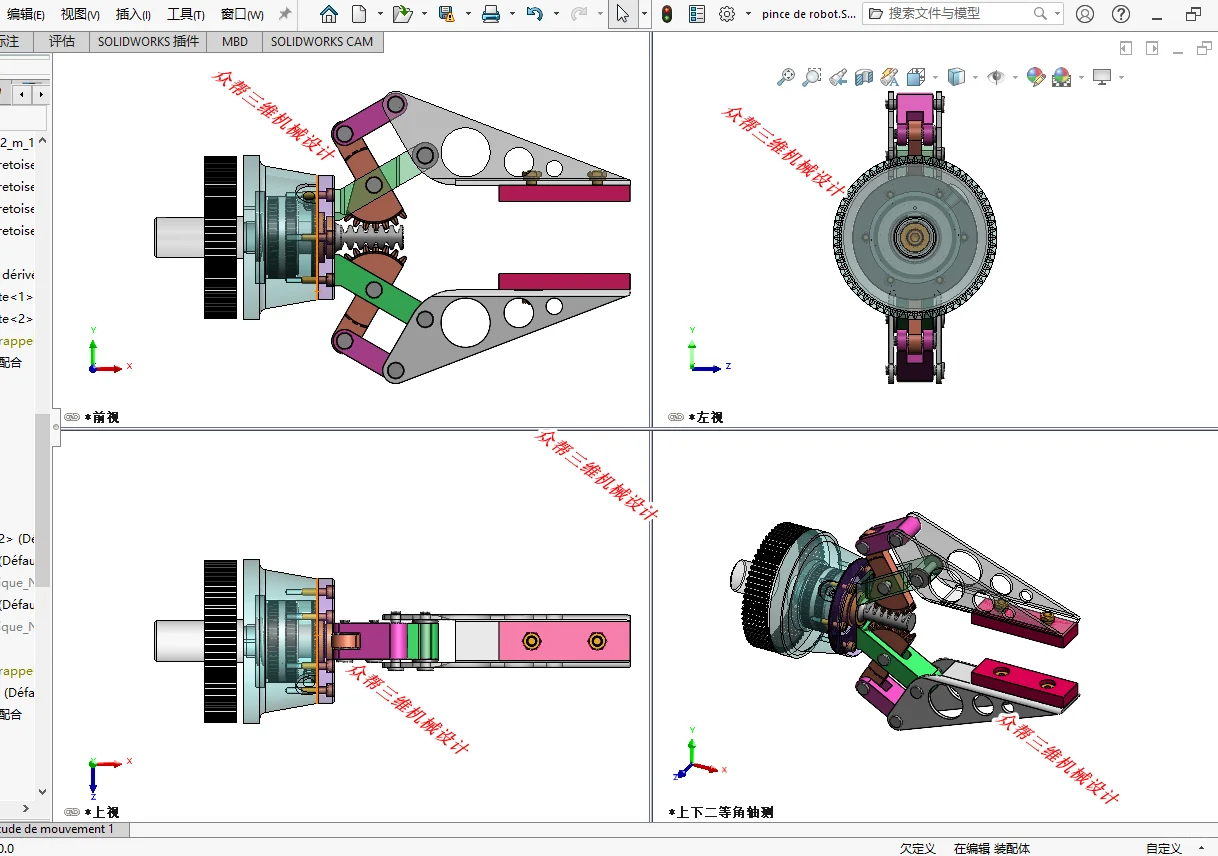Open the user login account icon
Image resolution: width=1218 pixels, height=856 pixels.
click(1085, 14)
